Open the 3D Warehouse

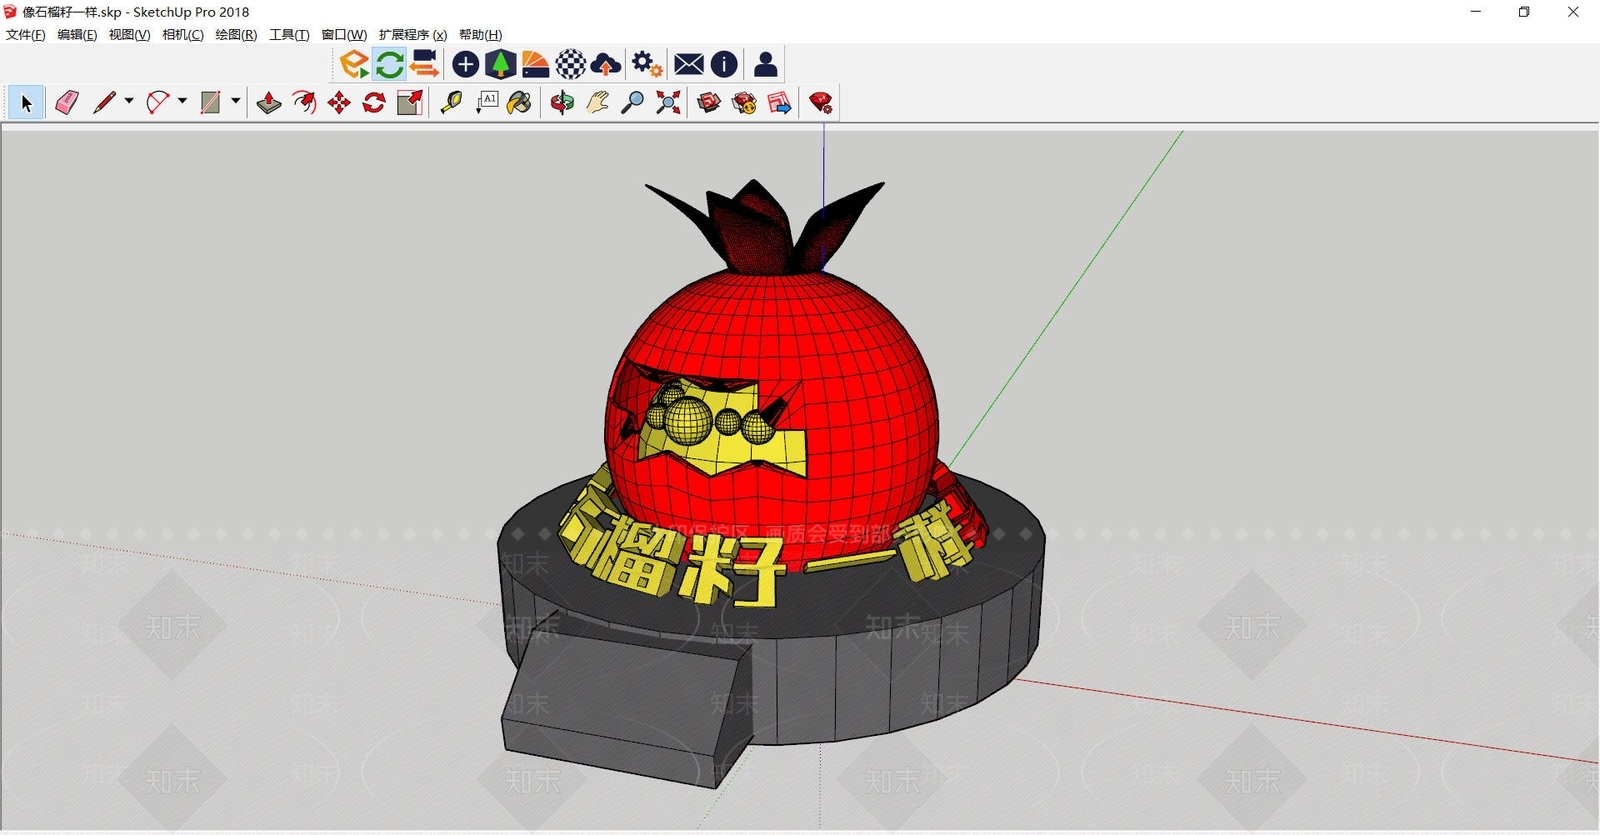point(709,102)
